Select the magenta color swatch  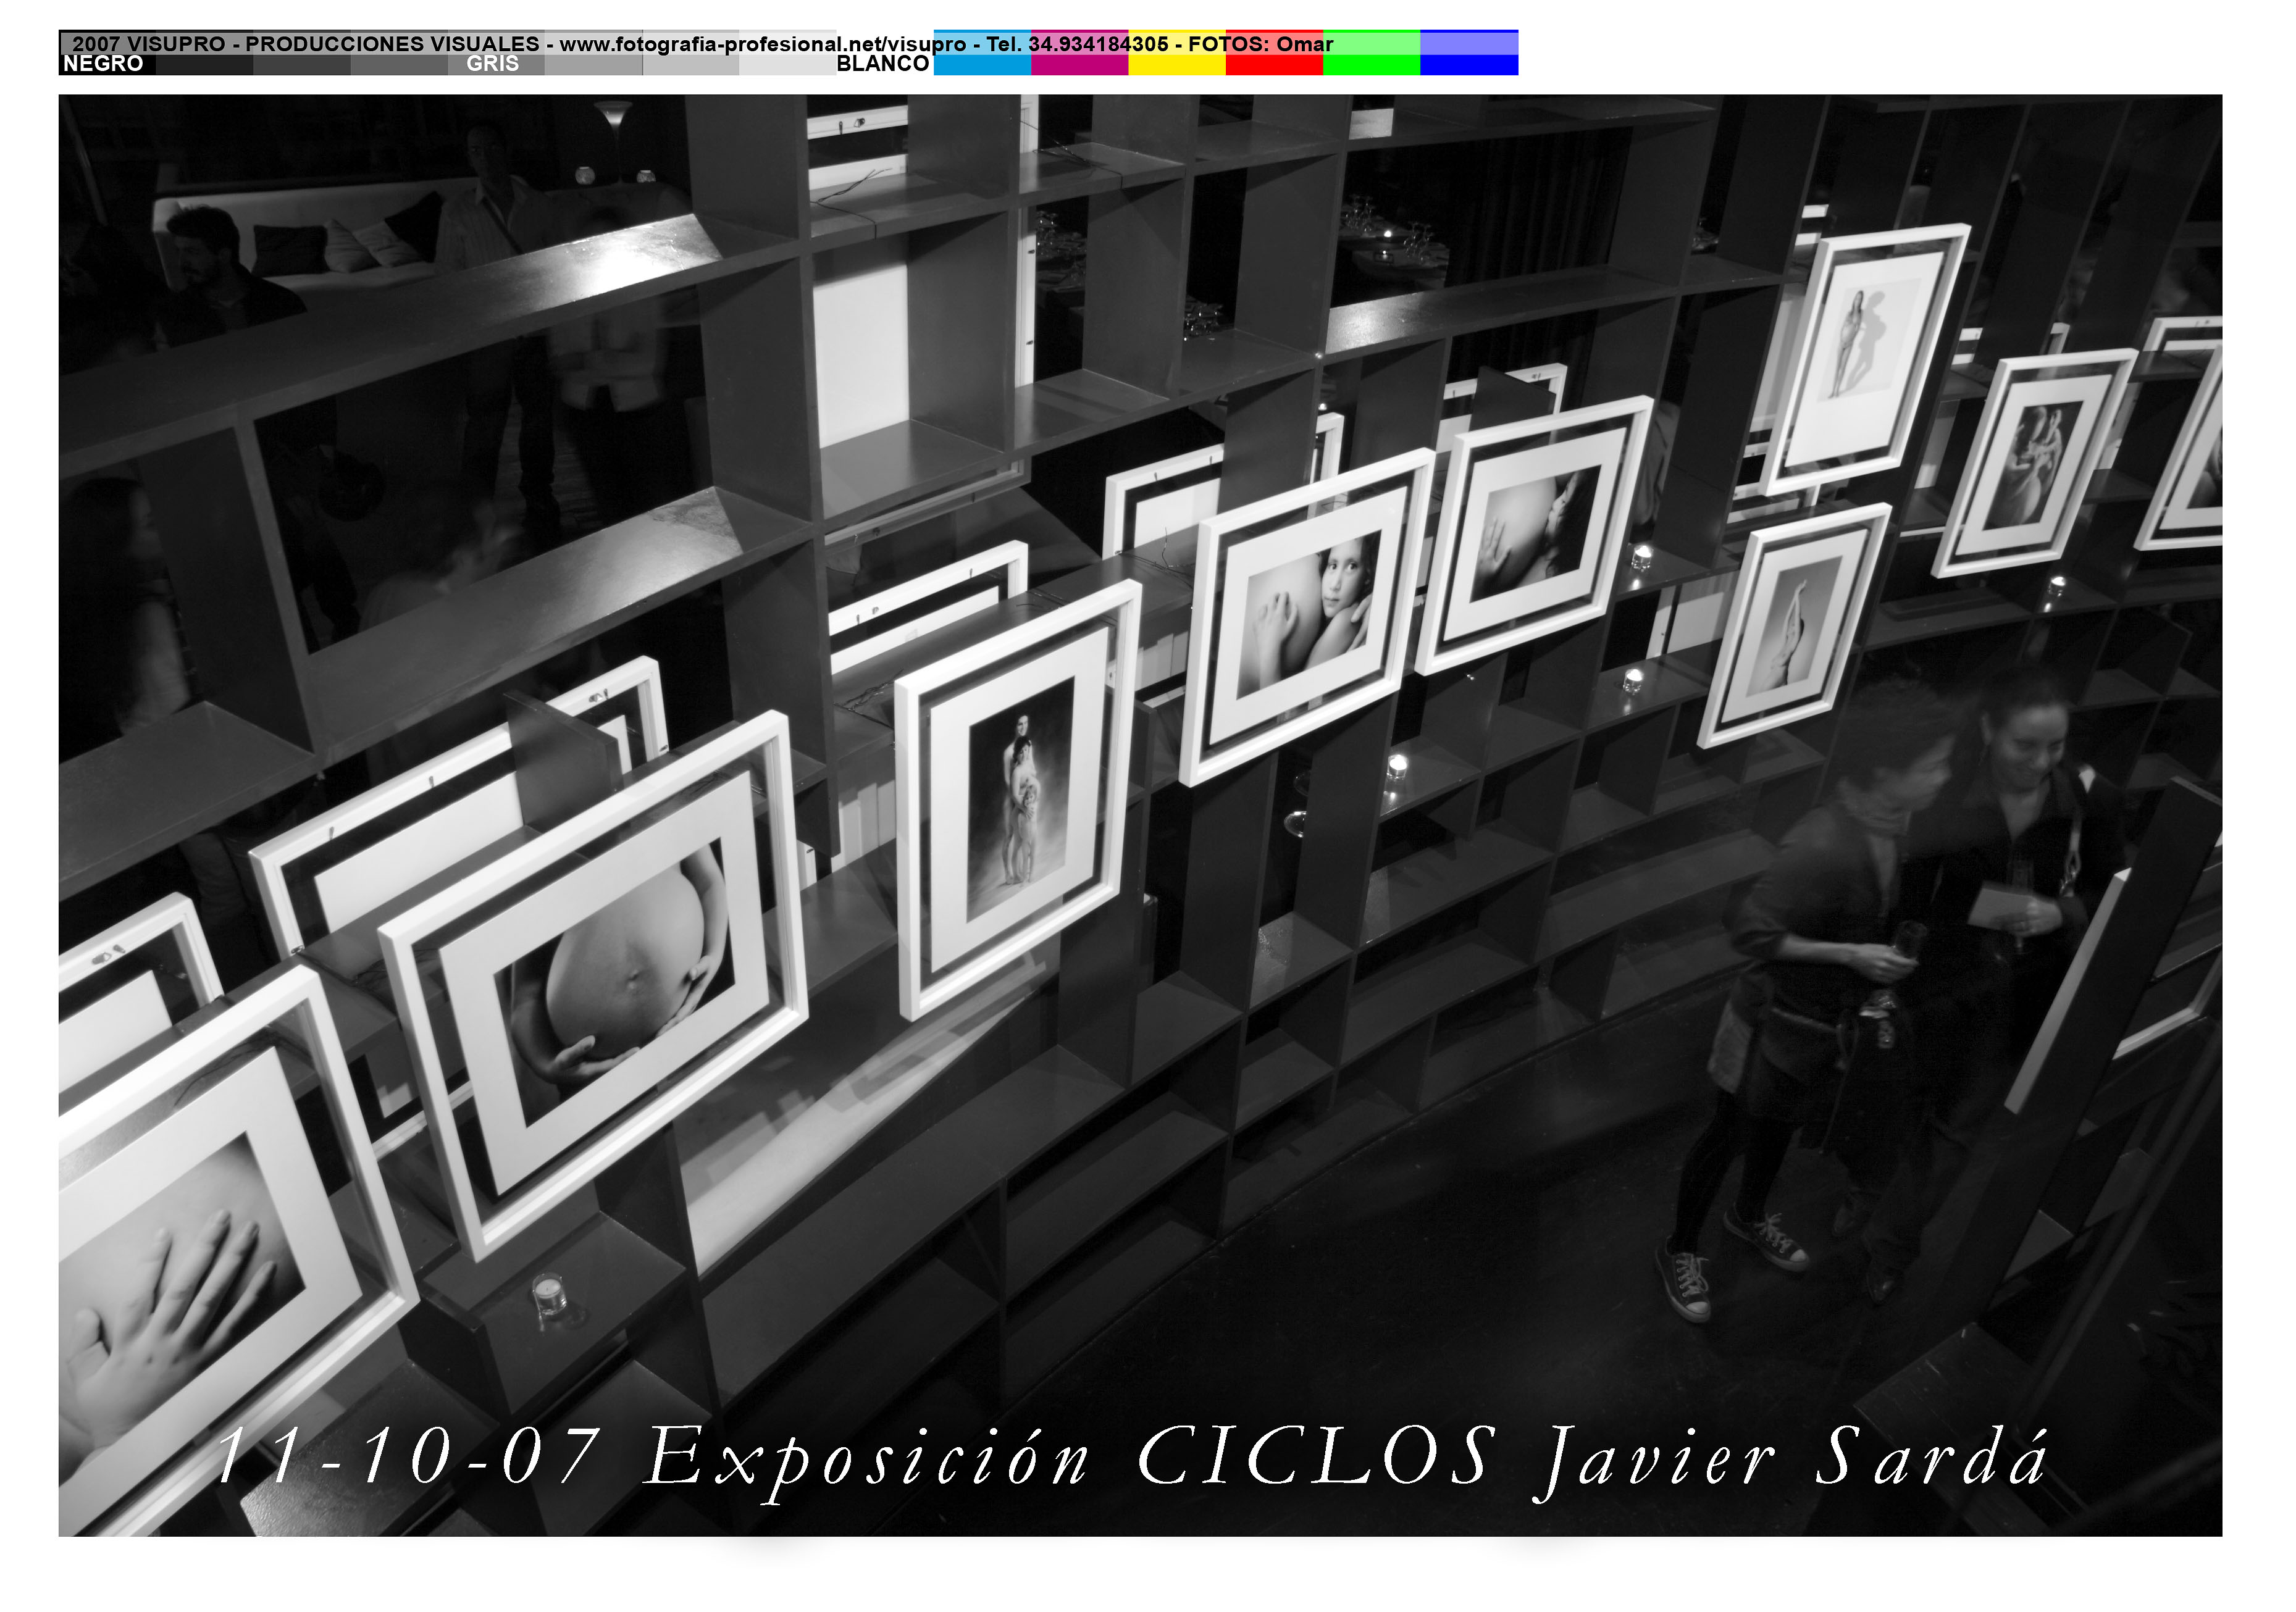pos(1079,64)
